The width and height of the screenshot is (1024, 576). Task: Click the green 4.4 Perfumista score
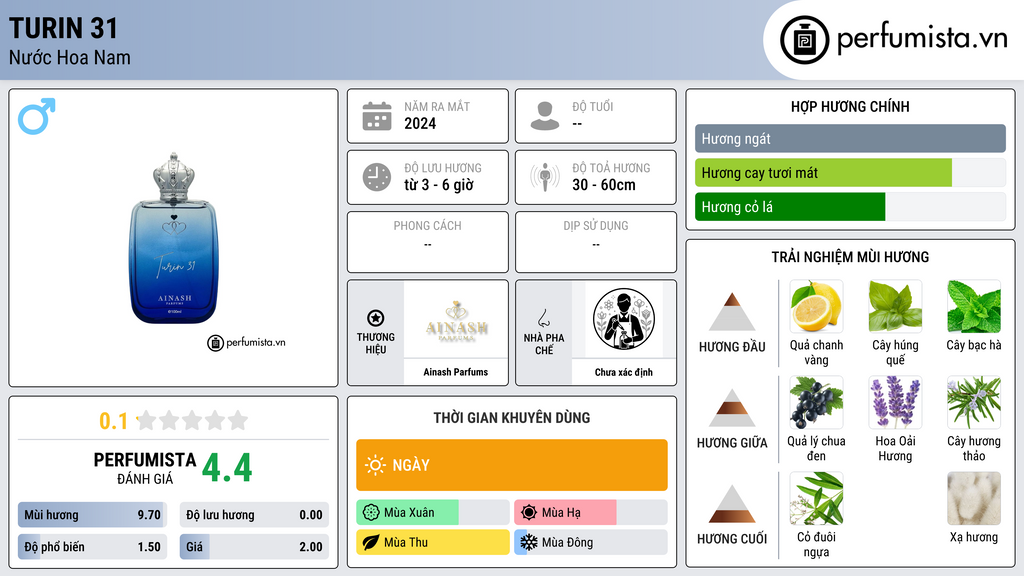pyautogui.click(x=227, y=468)
